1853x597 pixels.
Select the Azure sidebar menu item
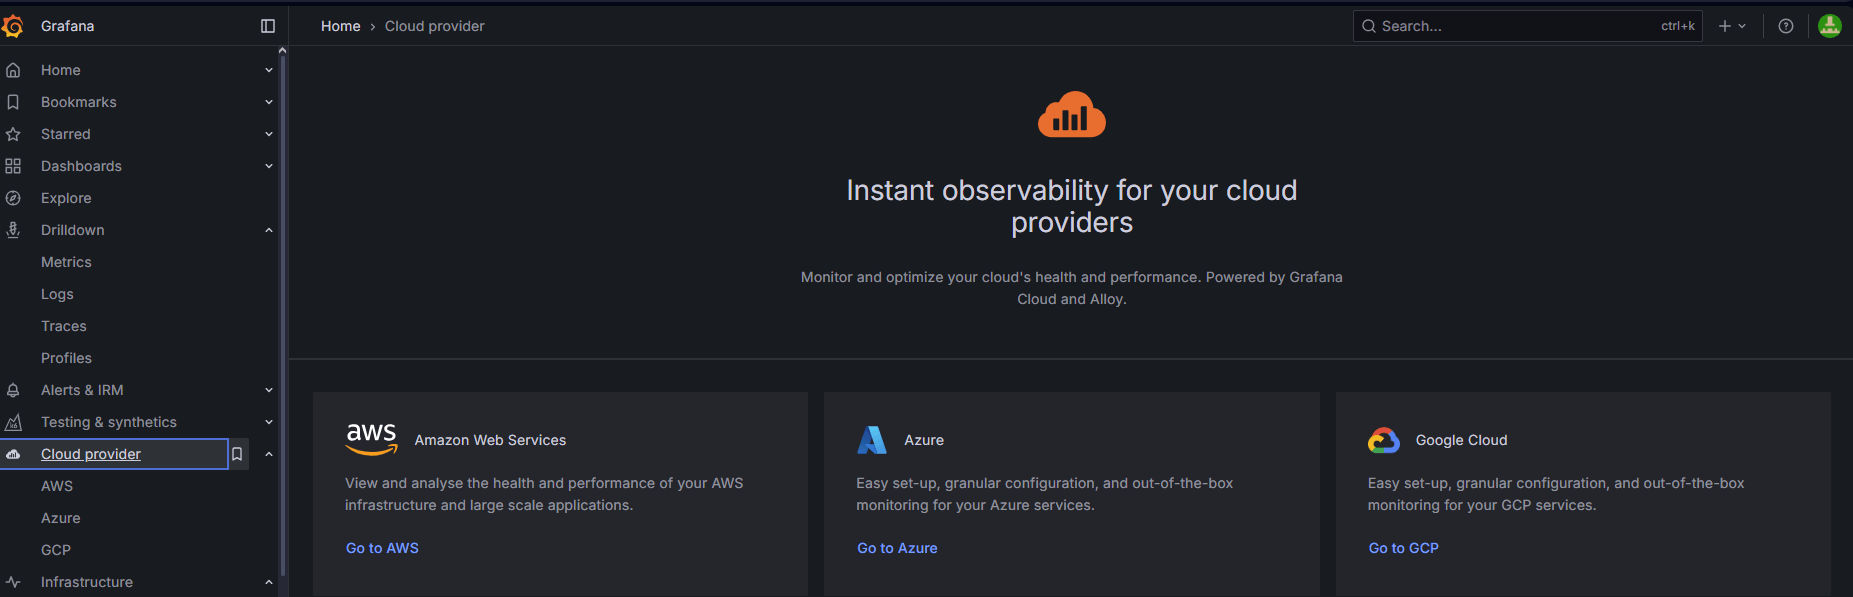coord(61,518)
